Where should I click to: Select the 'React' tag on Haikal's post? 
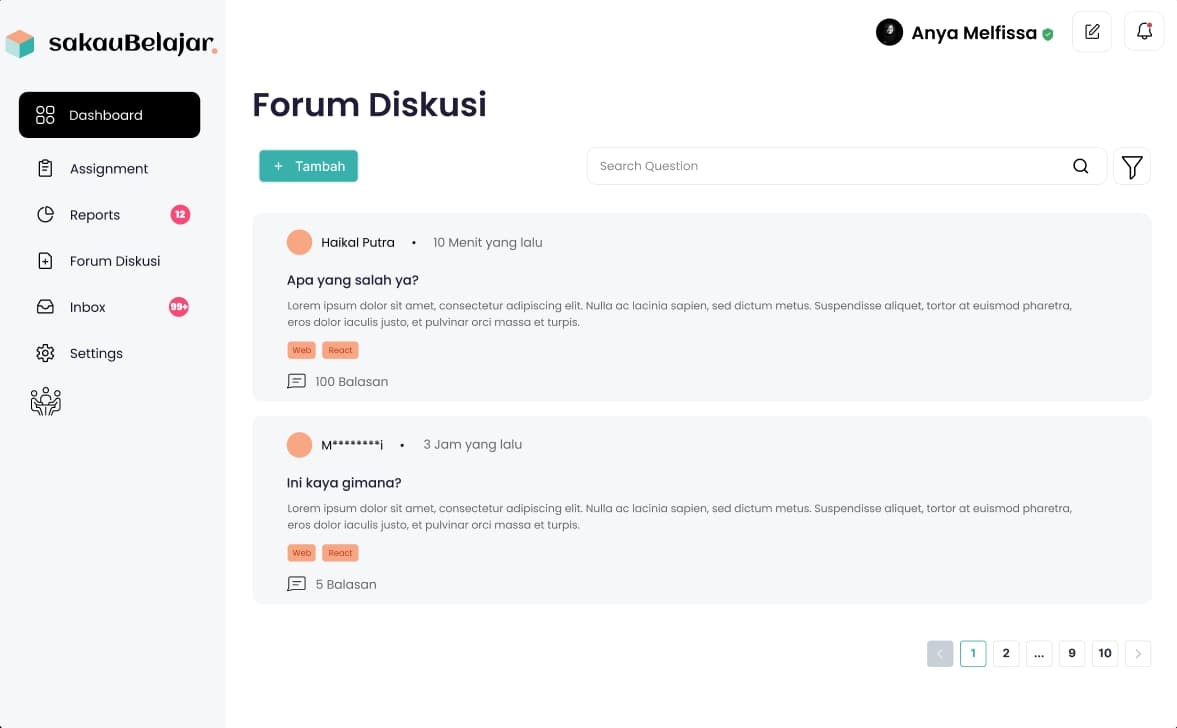click(340, 350)
